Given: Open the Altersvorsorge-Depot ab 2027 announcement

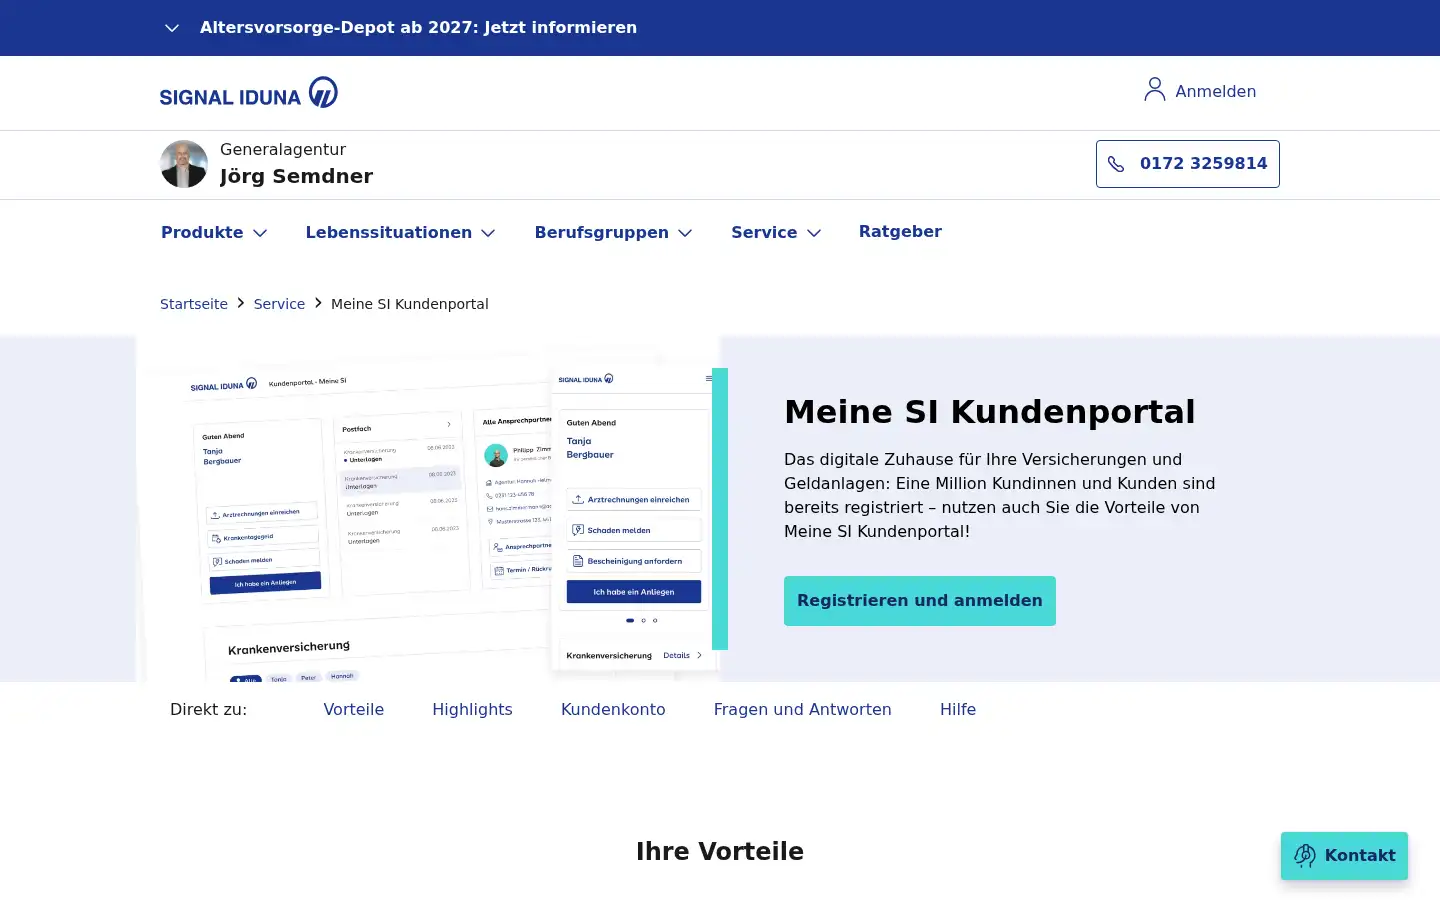Looking at the screenshot, I should point(418,28).
